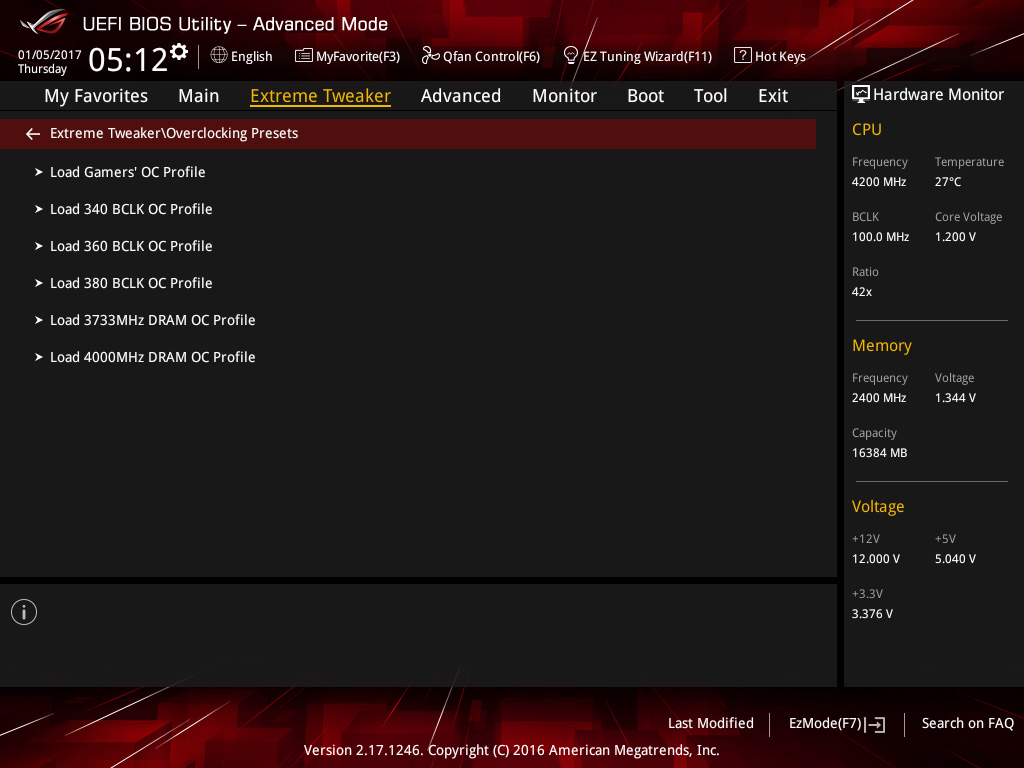Open time settings via gear icon
Viewport: 1024px width, 768px height.
tap(179, 52)
